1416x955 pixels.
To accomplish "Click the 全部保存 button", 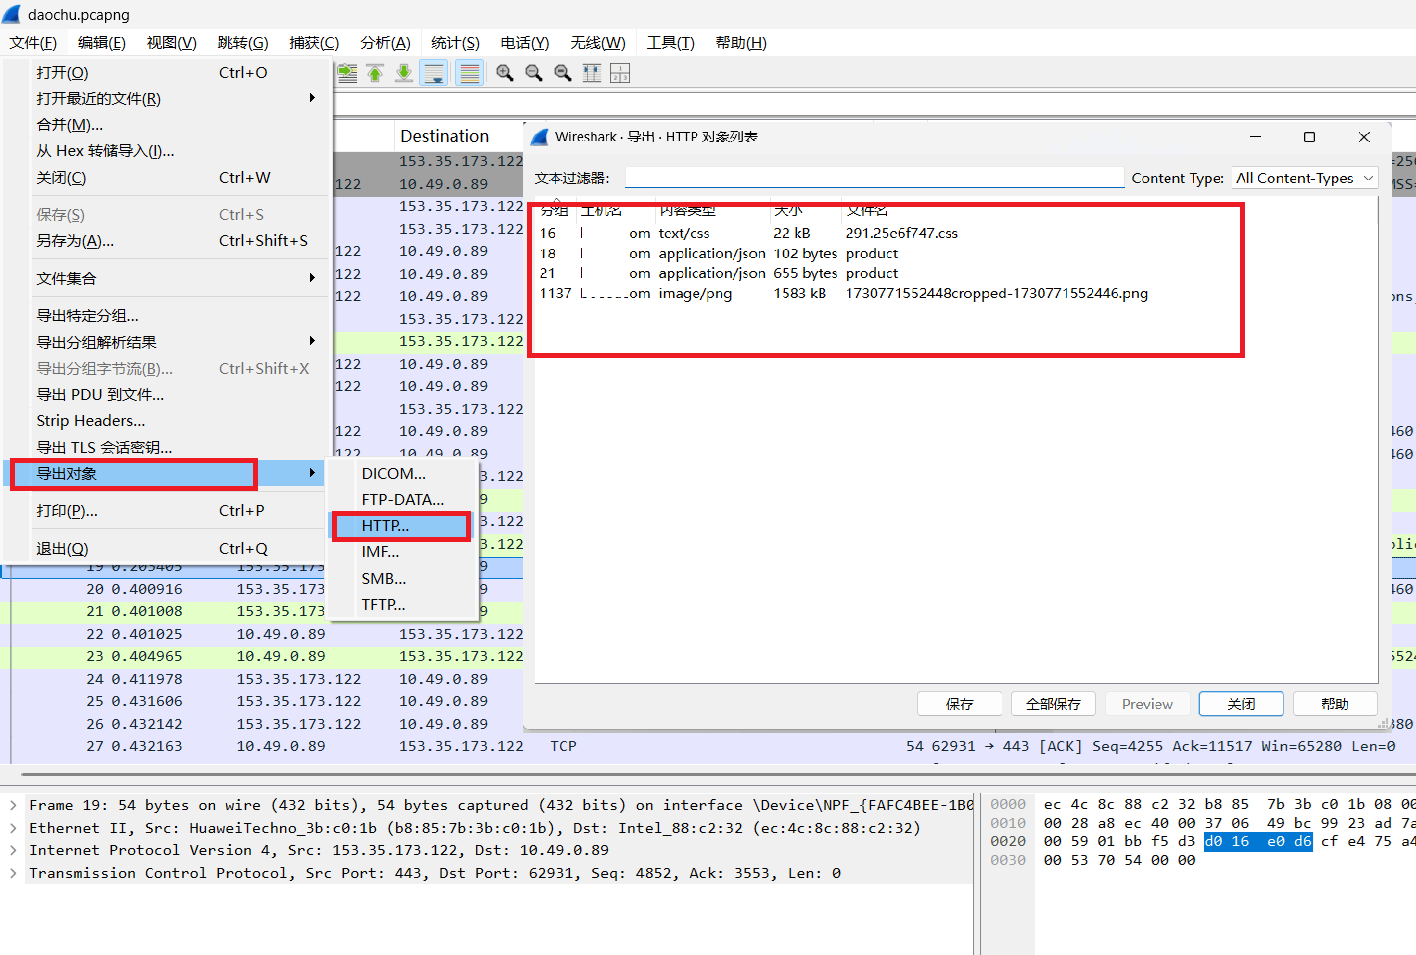I will click(x=1053, y=704).
